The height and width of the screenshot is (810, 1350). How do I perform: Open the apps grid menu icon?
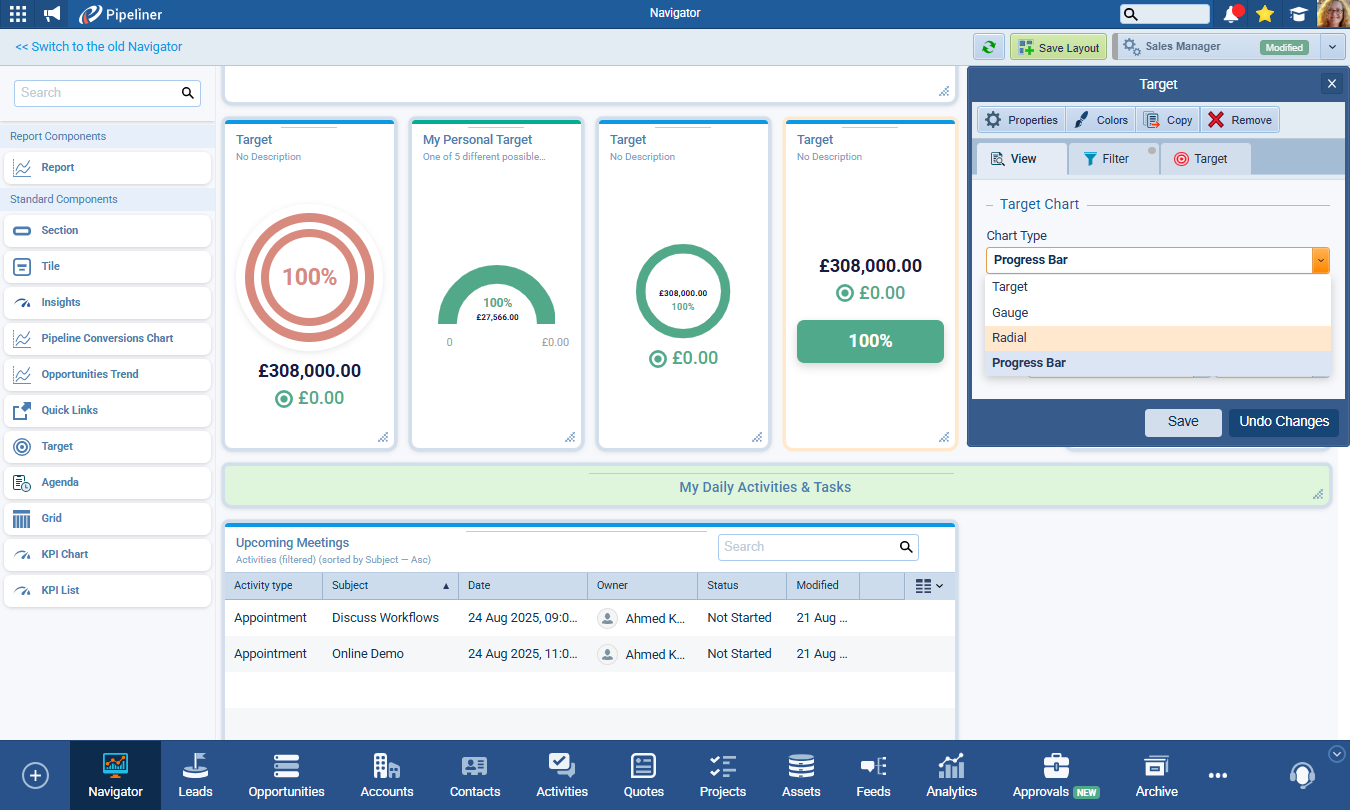pyautogui.click(x=18, y=14)
